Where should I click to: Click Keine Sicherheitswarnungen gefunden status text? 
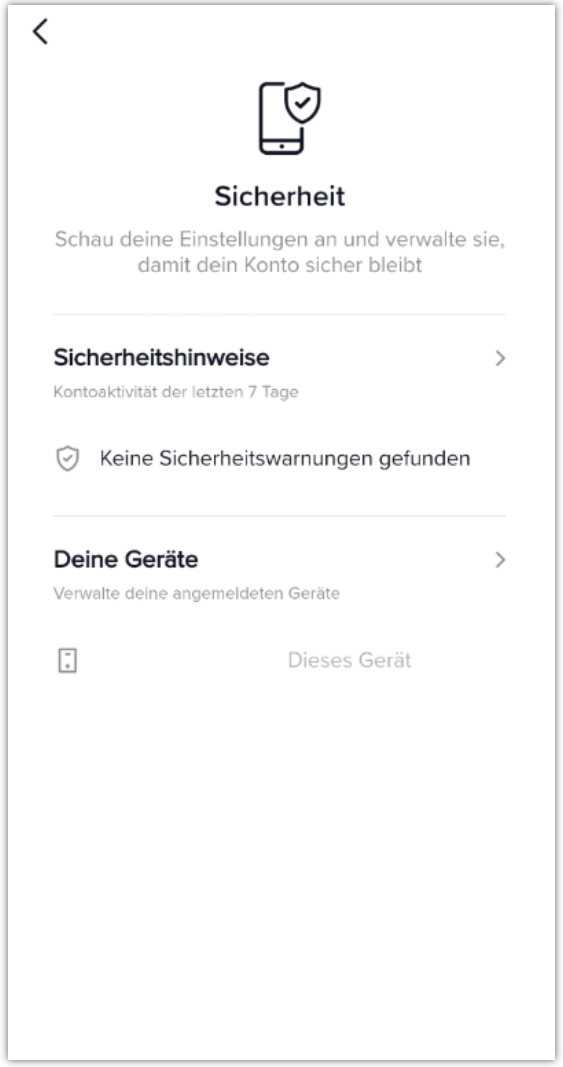point(285,459)
